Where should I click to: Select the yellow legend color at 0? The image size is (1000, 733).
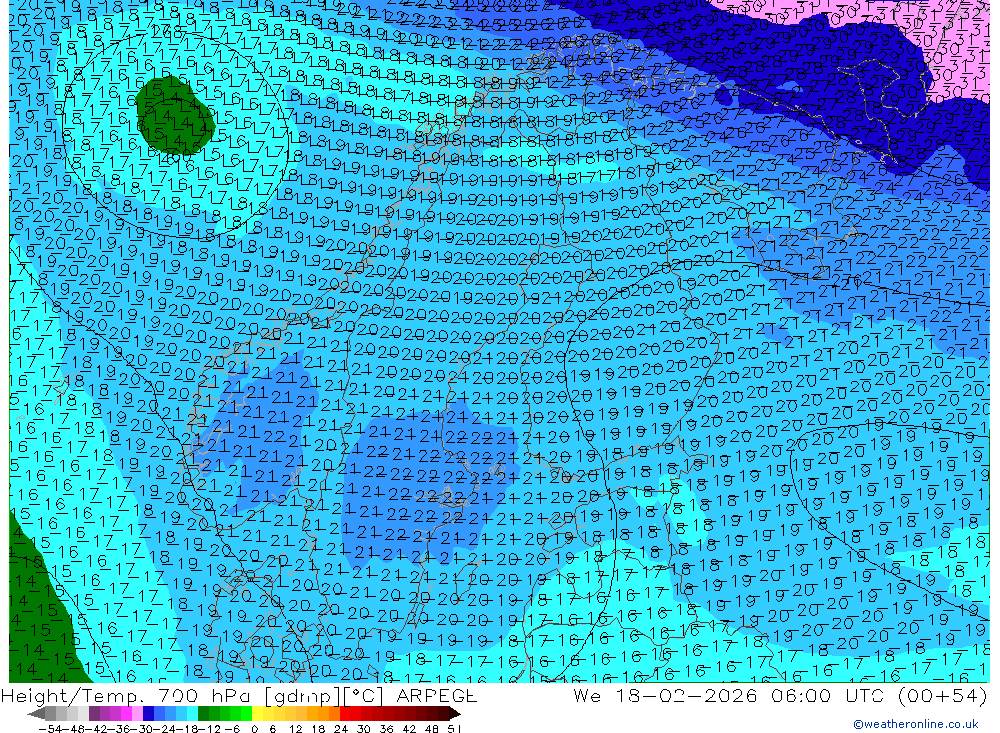[258, 714]
